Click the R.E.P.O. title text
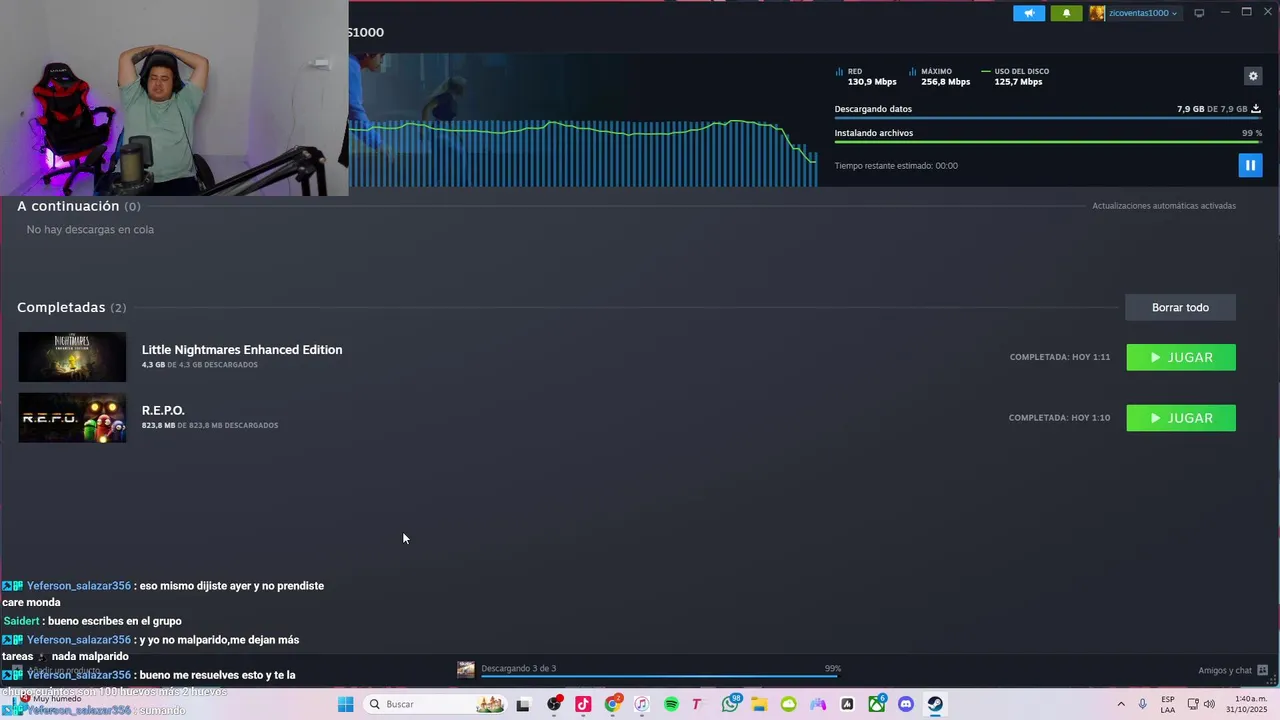The height and width of the screenshot is (720, 1280). tap(163, 410)
